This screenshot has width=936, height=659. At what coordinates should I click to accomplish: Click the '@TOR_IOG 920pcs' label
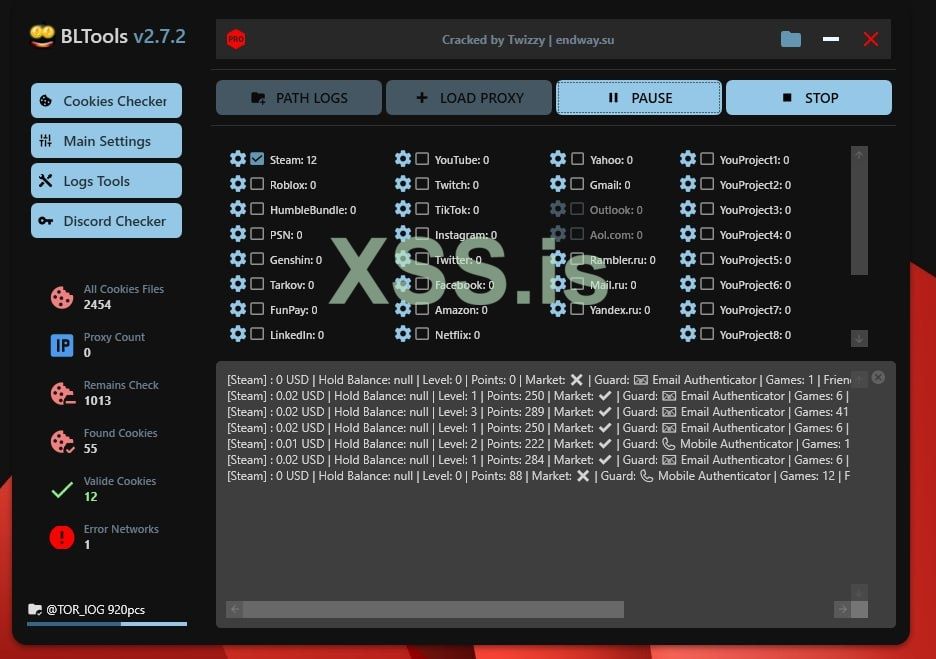point(96,609)
